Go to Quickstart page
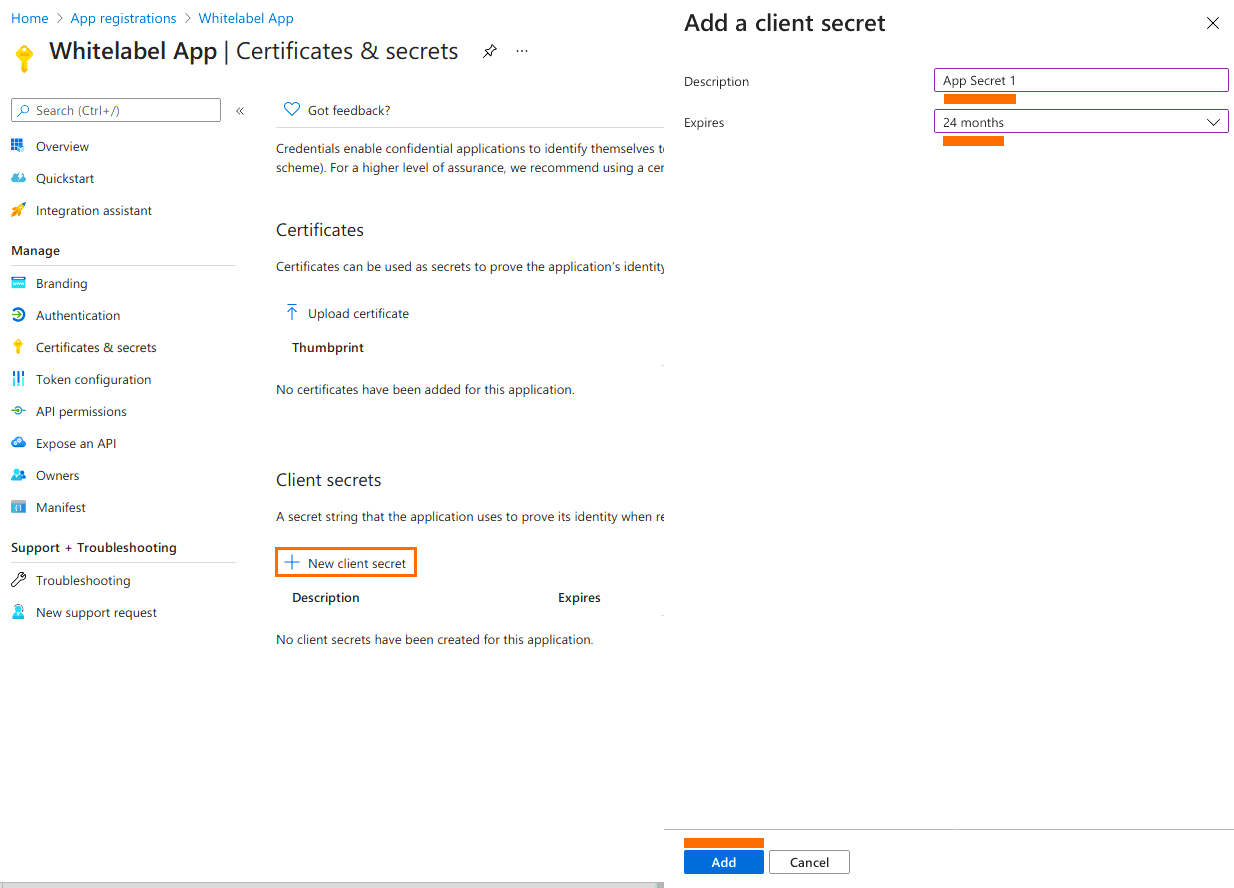Image resolution: width=1234 pixels, height=888 pixels. tap(65, 179)
